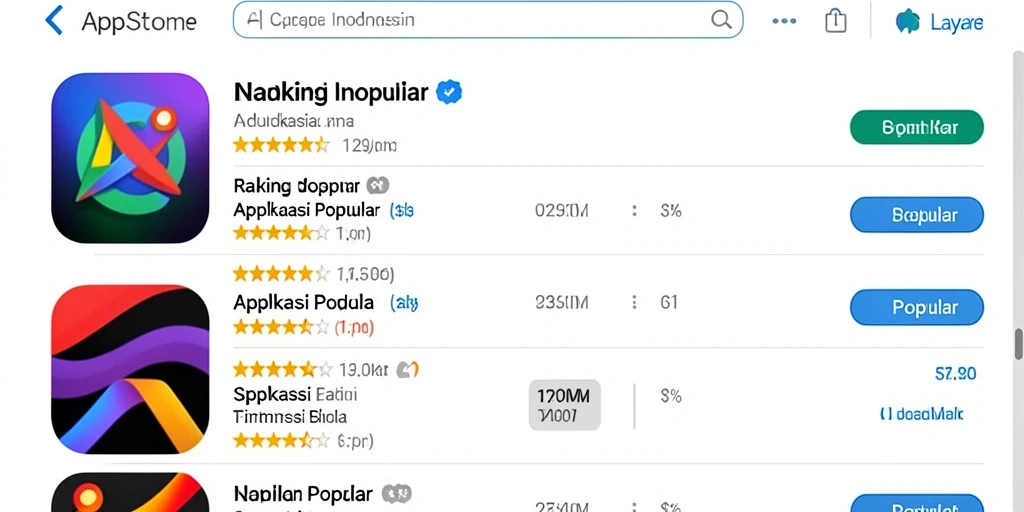1024x512 pixels.
Task: Click the blue verified badge beside Nadking Inopuliar
Action: point(449,92)
